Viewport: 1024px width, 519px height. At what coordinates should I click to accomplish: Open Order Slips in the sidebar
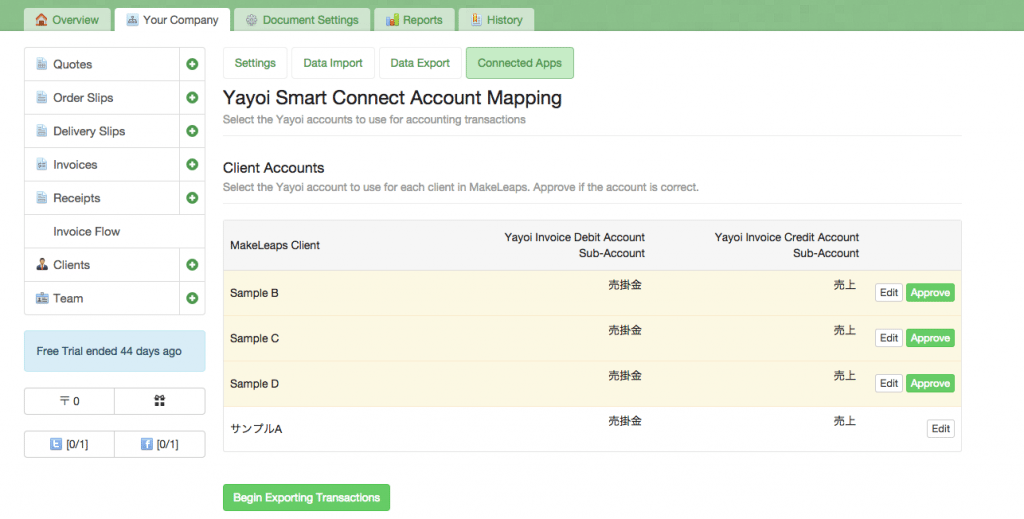coord(102,97)
